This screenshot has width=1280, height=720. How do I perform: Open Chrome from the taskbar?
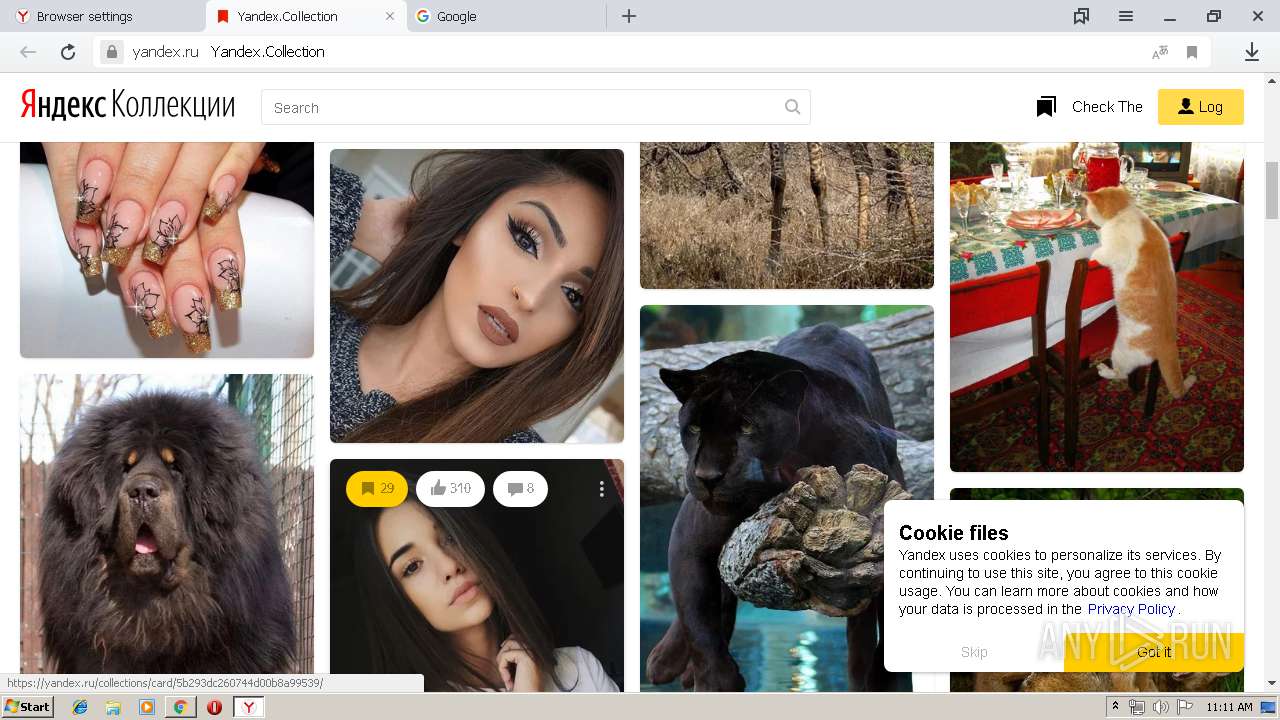click(x=180, y=707)
